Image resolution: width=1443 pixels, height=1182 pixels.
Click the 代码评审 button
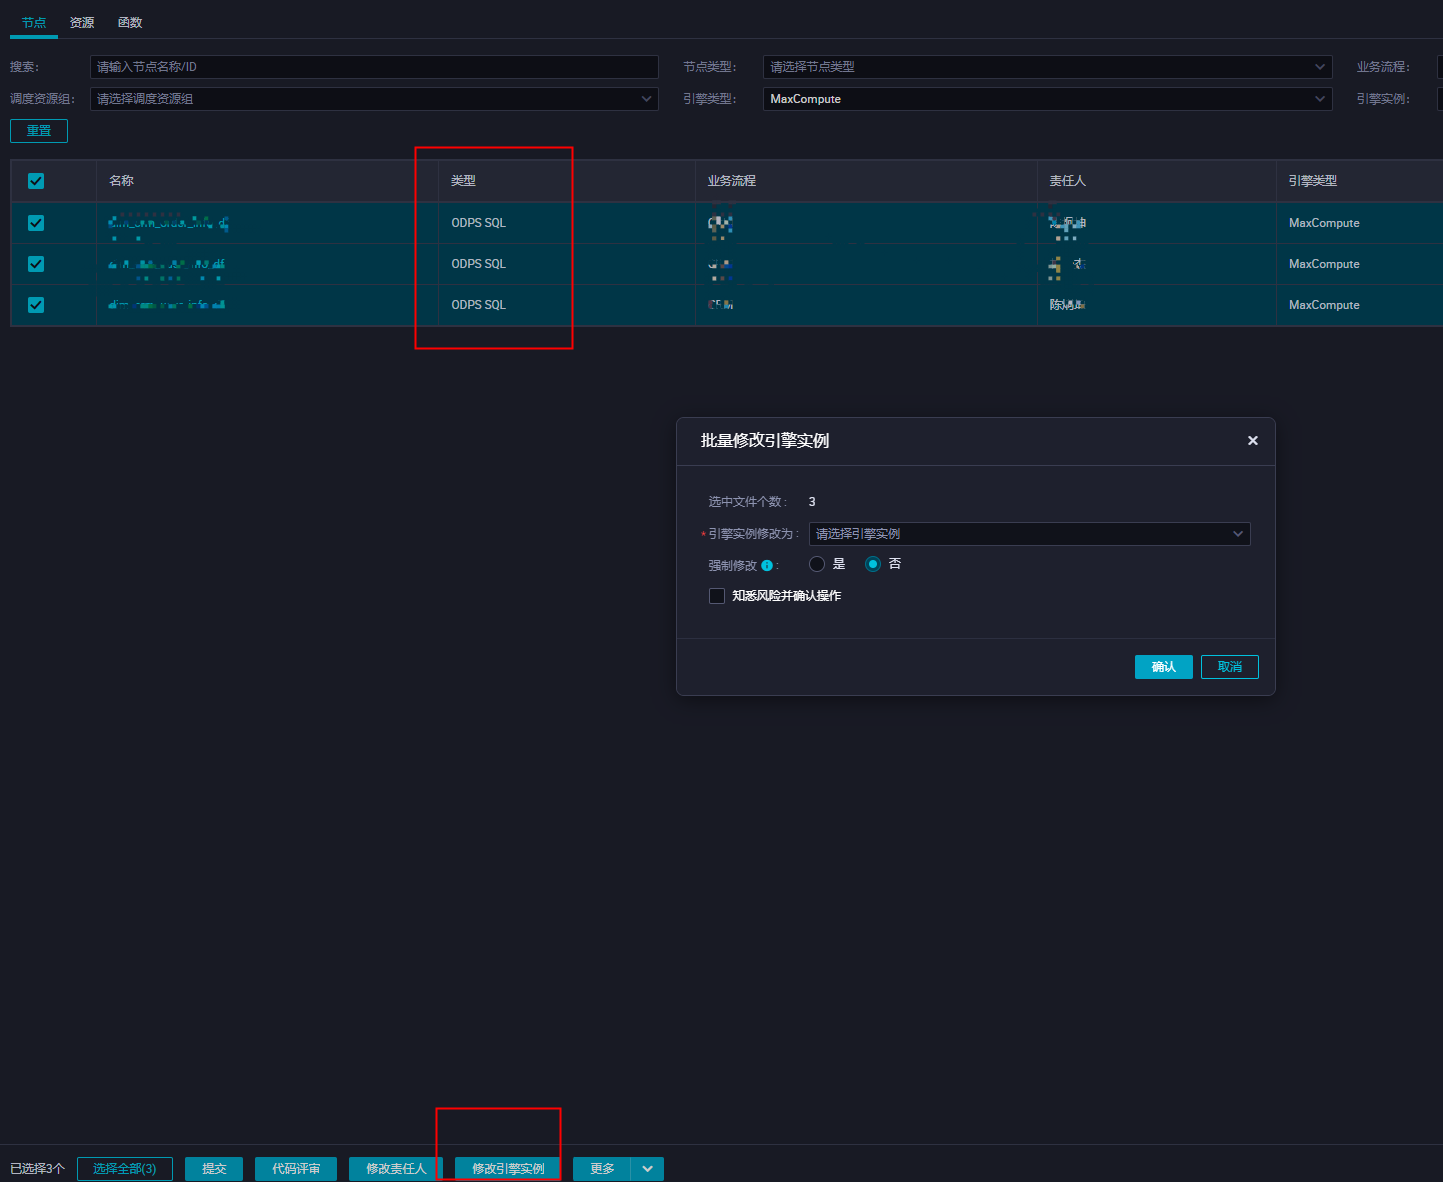296,1169
